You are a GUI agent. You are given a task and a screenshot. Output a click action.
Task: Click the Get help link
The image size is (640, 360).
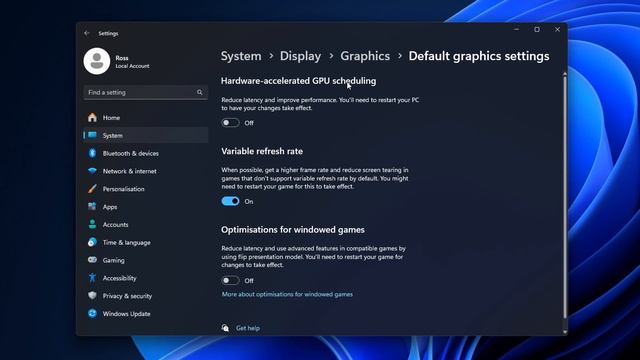[248, 328]
